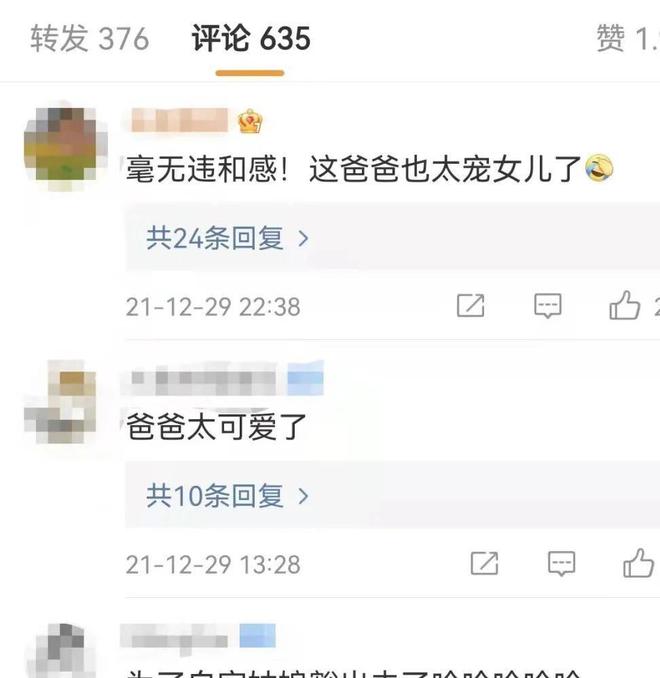Like the 爸爸太可爱了 comment
This screenshot has height=678, width=660.
638,562
